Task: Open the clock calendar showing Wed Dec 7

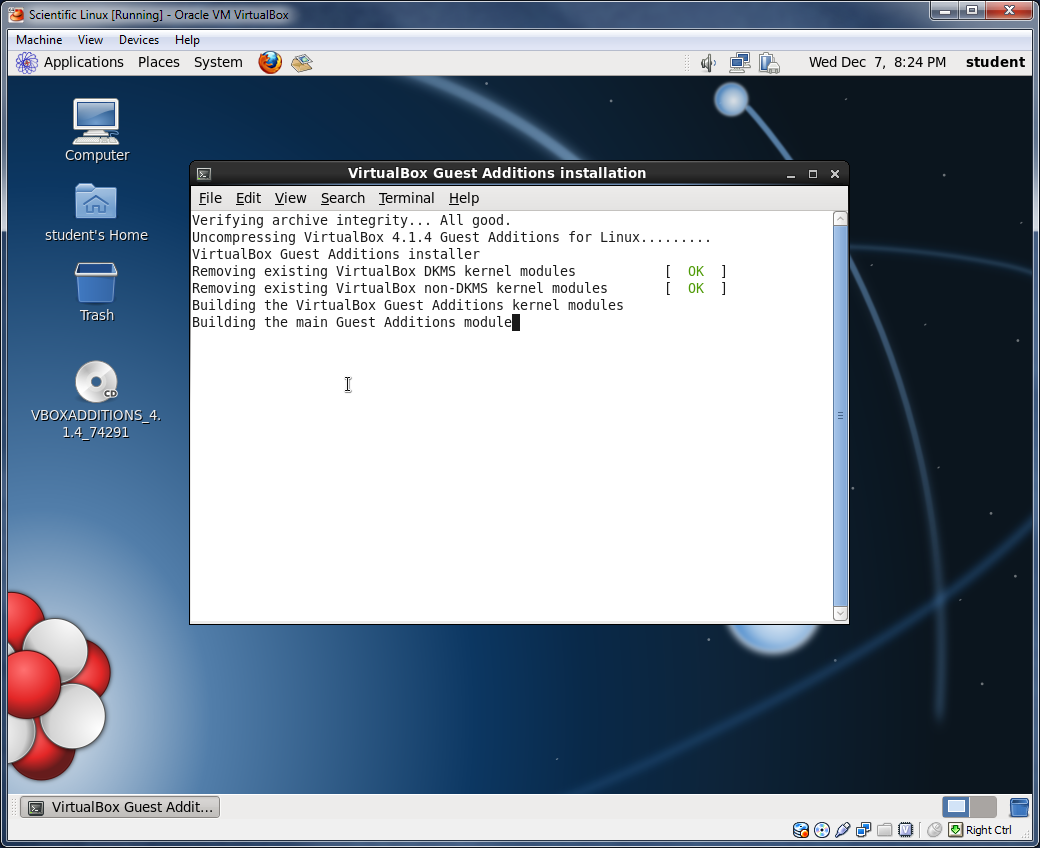Action: 877,62
